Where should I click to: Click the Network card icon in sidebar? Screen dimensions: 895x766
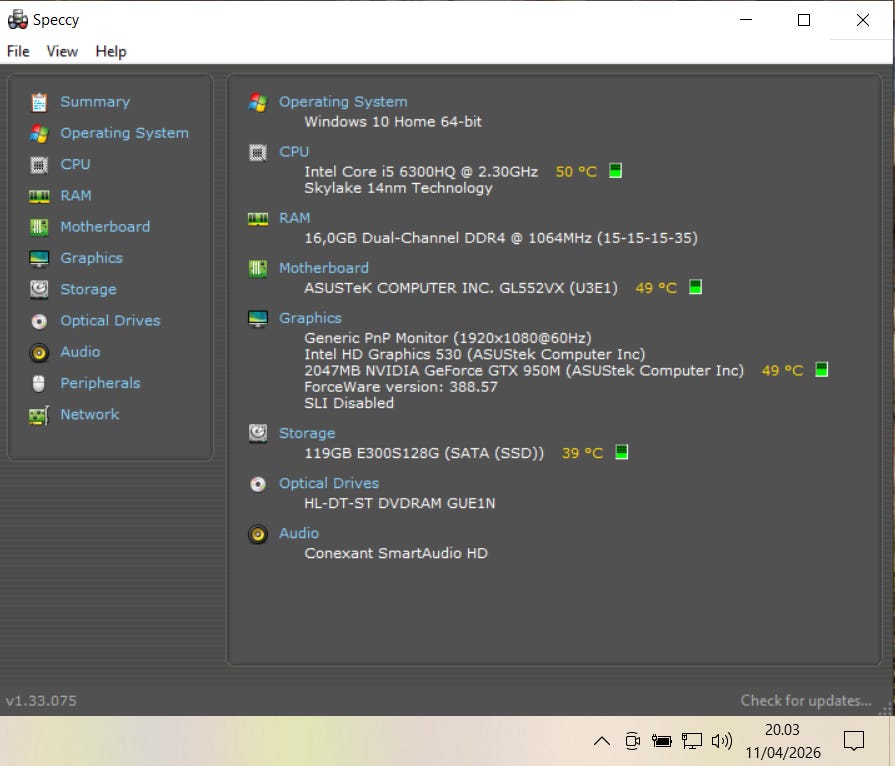[39, 416]
